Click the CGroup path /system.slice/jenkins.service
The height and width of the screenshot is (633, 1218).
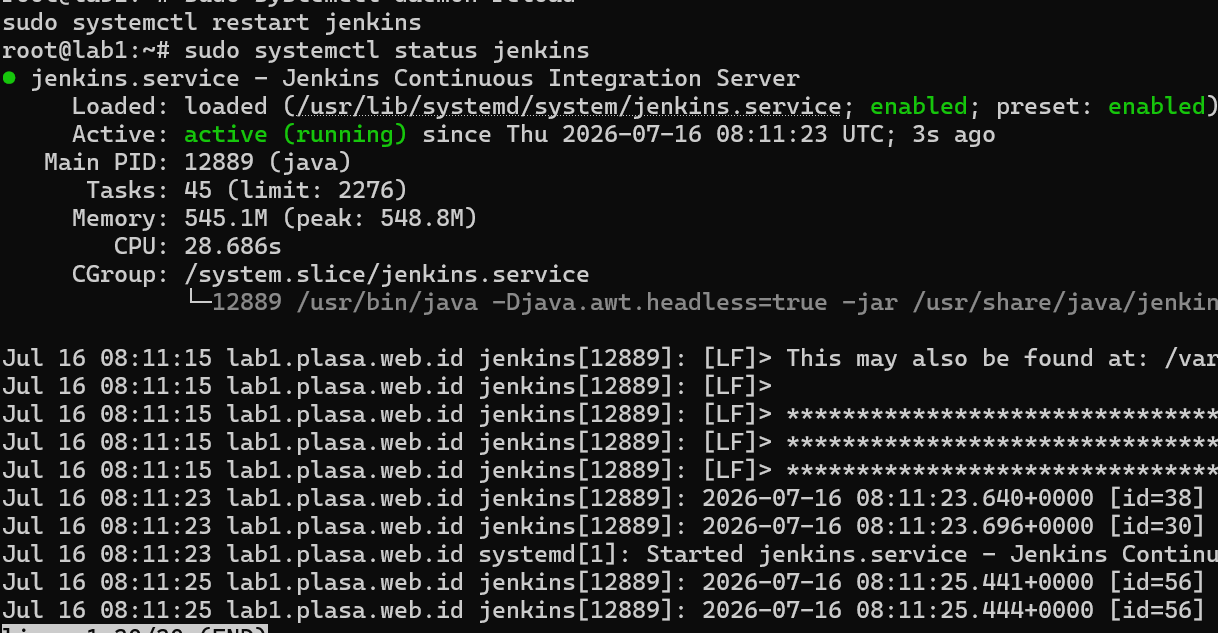386,274
